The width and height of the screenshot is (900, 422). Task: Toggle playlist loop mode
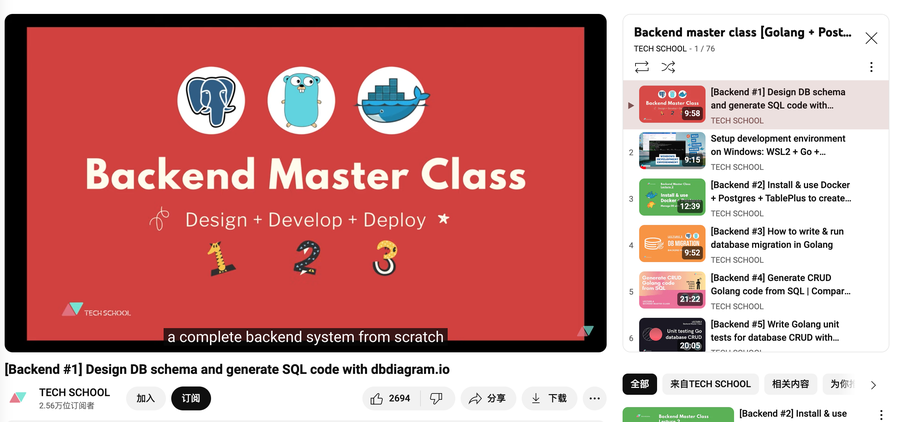[x=642, y=67]
